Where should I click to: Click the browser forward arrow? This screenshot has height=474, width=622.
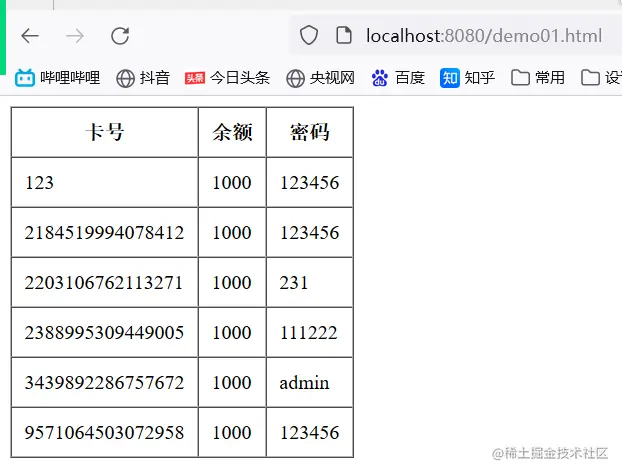75,36
